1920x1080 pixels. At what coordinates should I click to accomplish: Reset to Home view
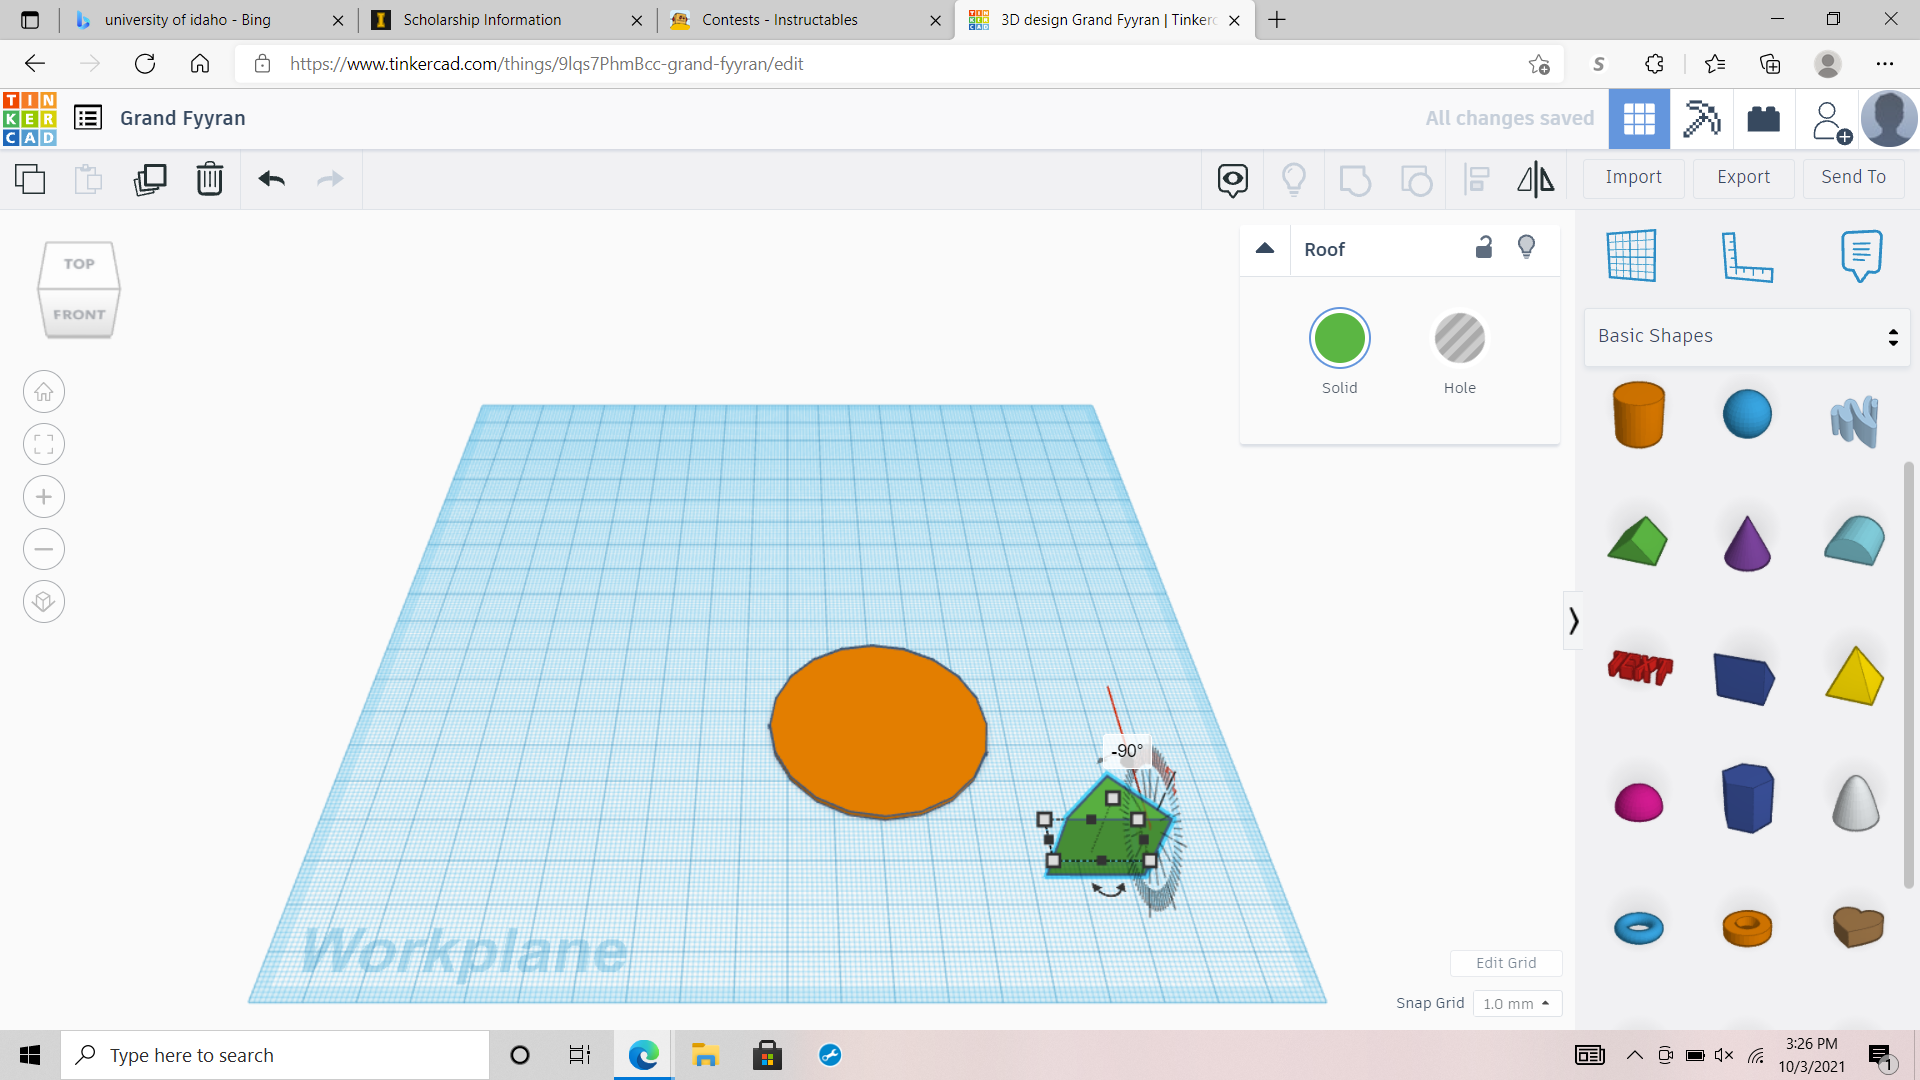point(44,392)
